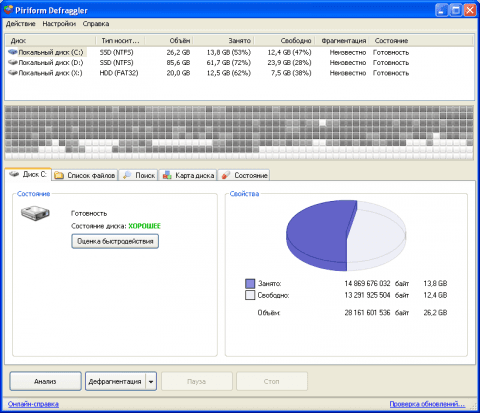Sort by the Фрагментация column header
The image size is (480, 413).
click(x=342, y=41)
